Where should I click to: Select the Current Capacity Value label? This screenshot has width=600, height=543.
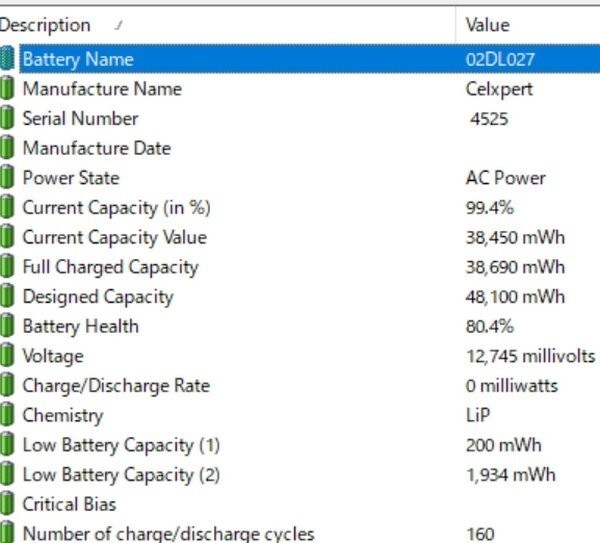(x=115, y=238)
